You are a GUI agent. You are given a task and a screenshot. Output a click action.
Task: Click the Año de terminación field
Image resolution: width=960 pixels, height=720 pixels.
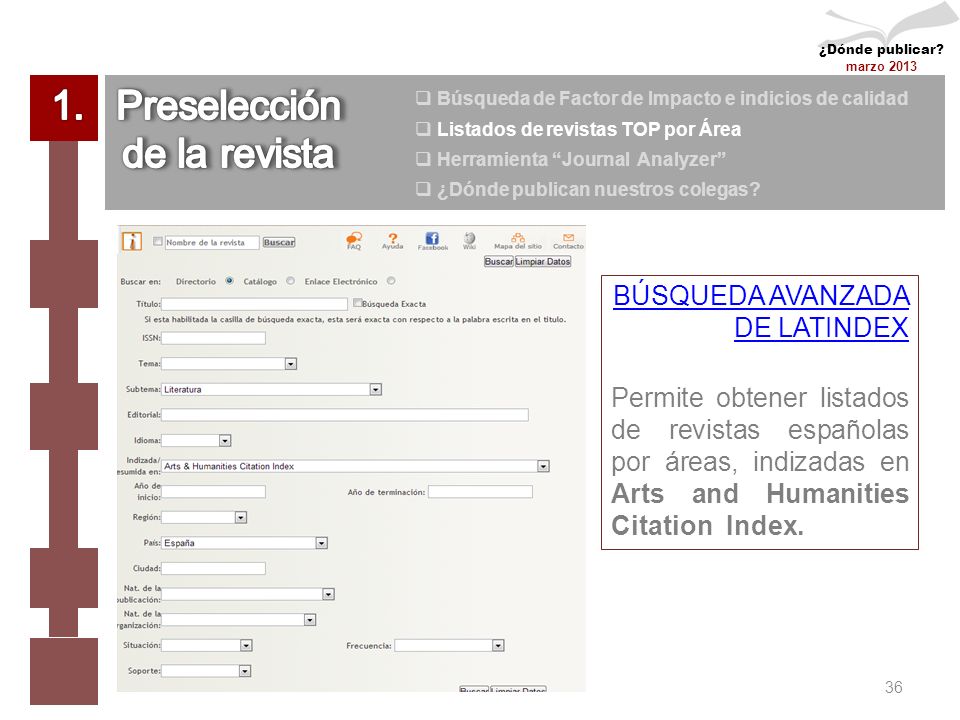click(x=481, y=492)
